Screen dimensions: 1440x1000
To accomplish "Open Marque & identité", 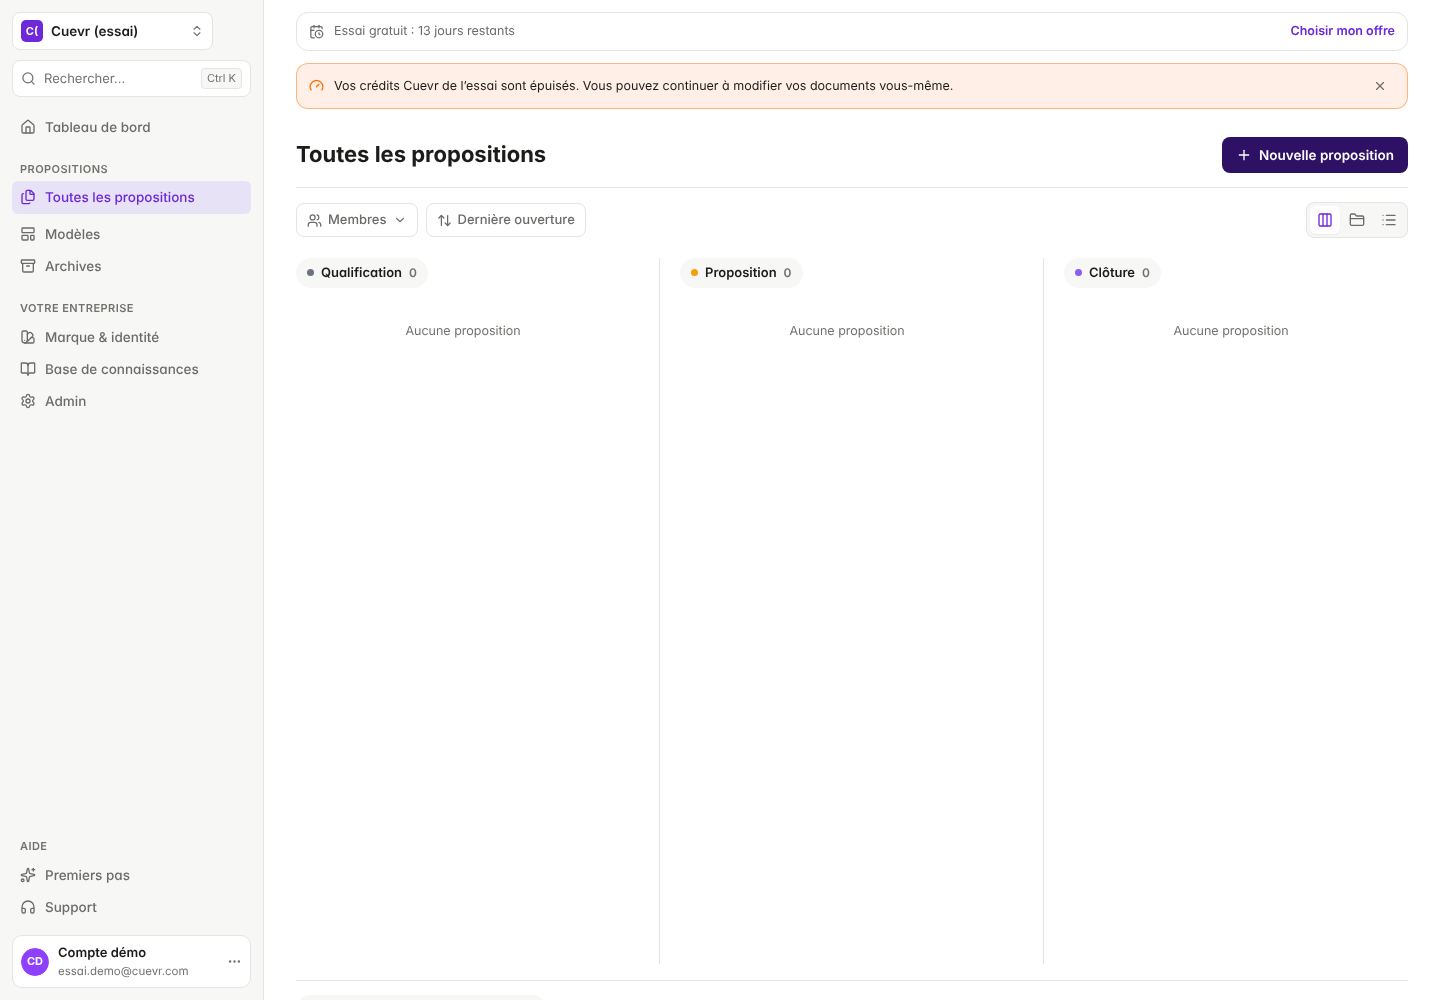I will click(x=131, y=337).
